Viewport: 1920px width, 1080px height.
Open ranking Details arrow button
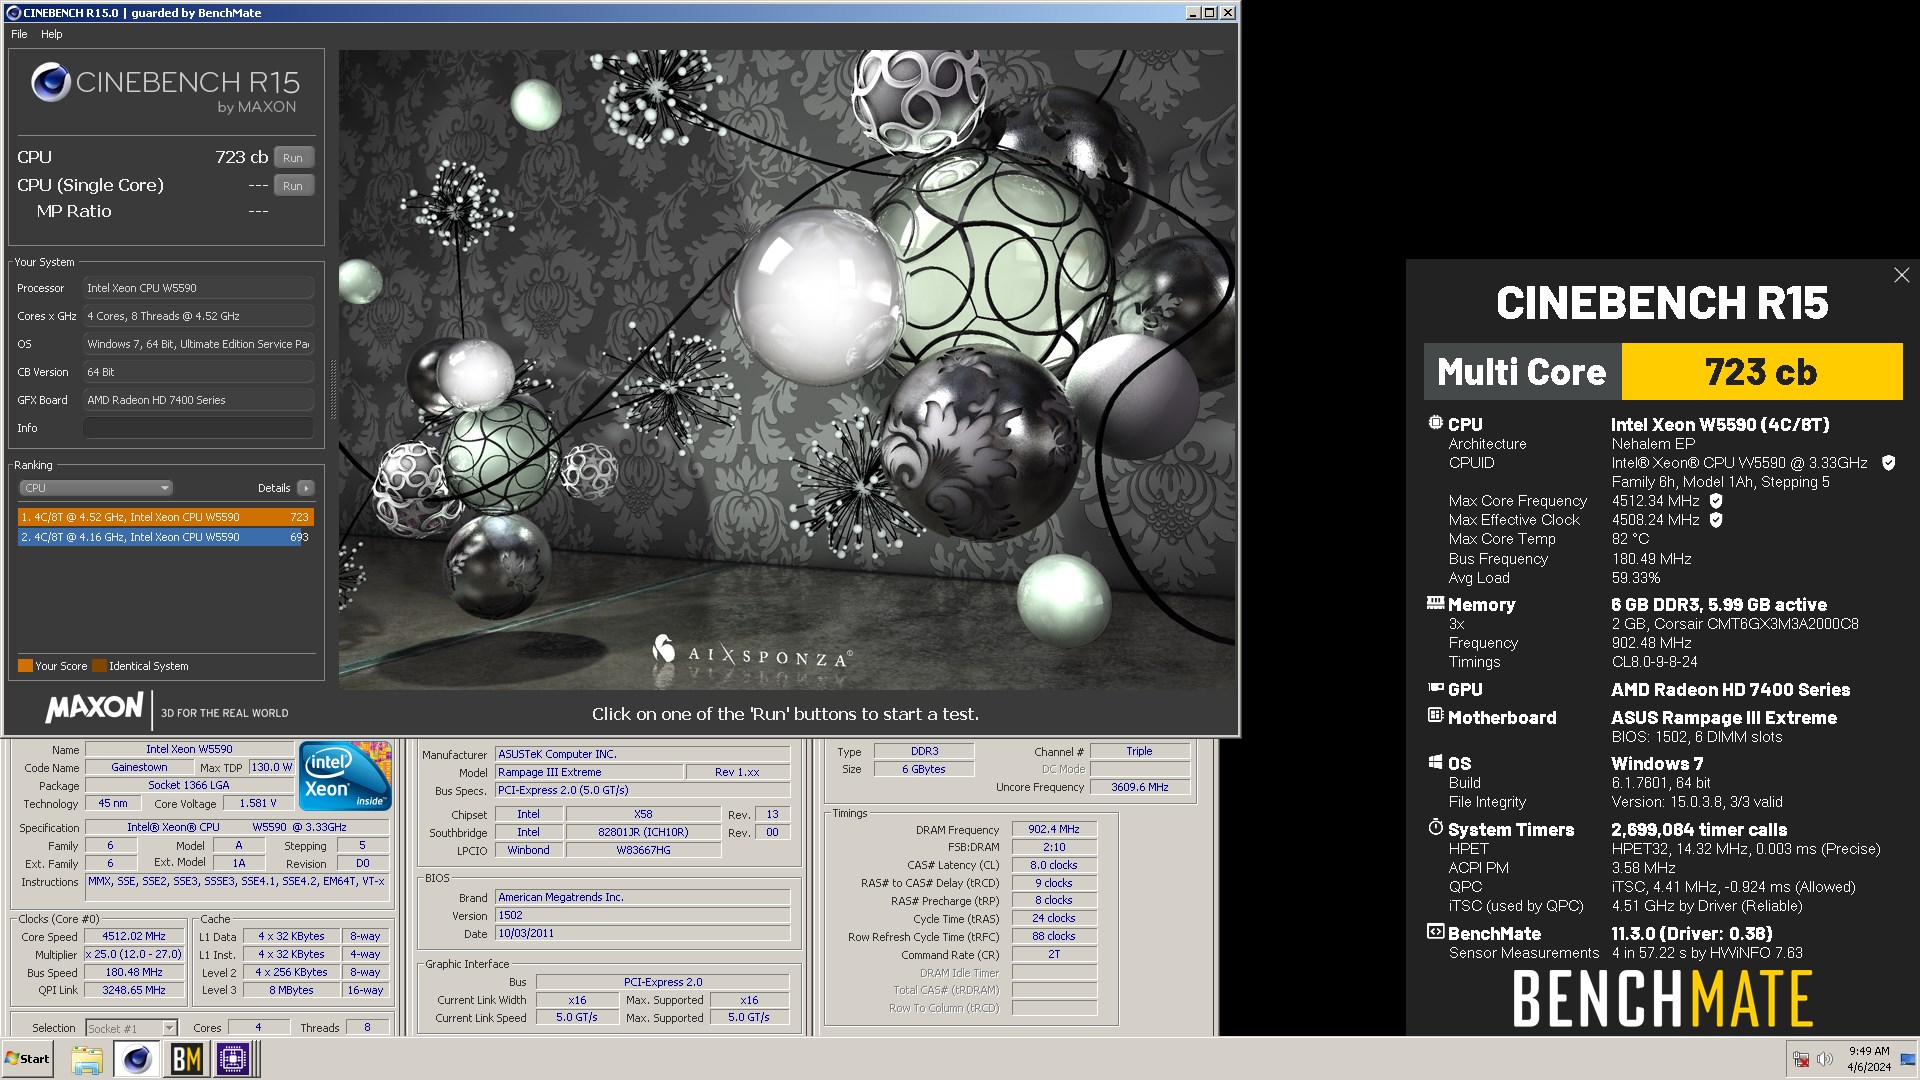click(x=306, y=488)
